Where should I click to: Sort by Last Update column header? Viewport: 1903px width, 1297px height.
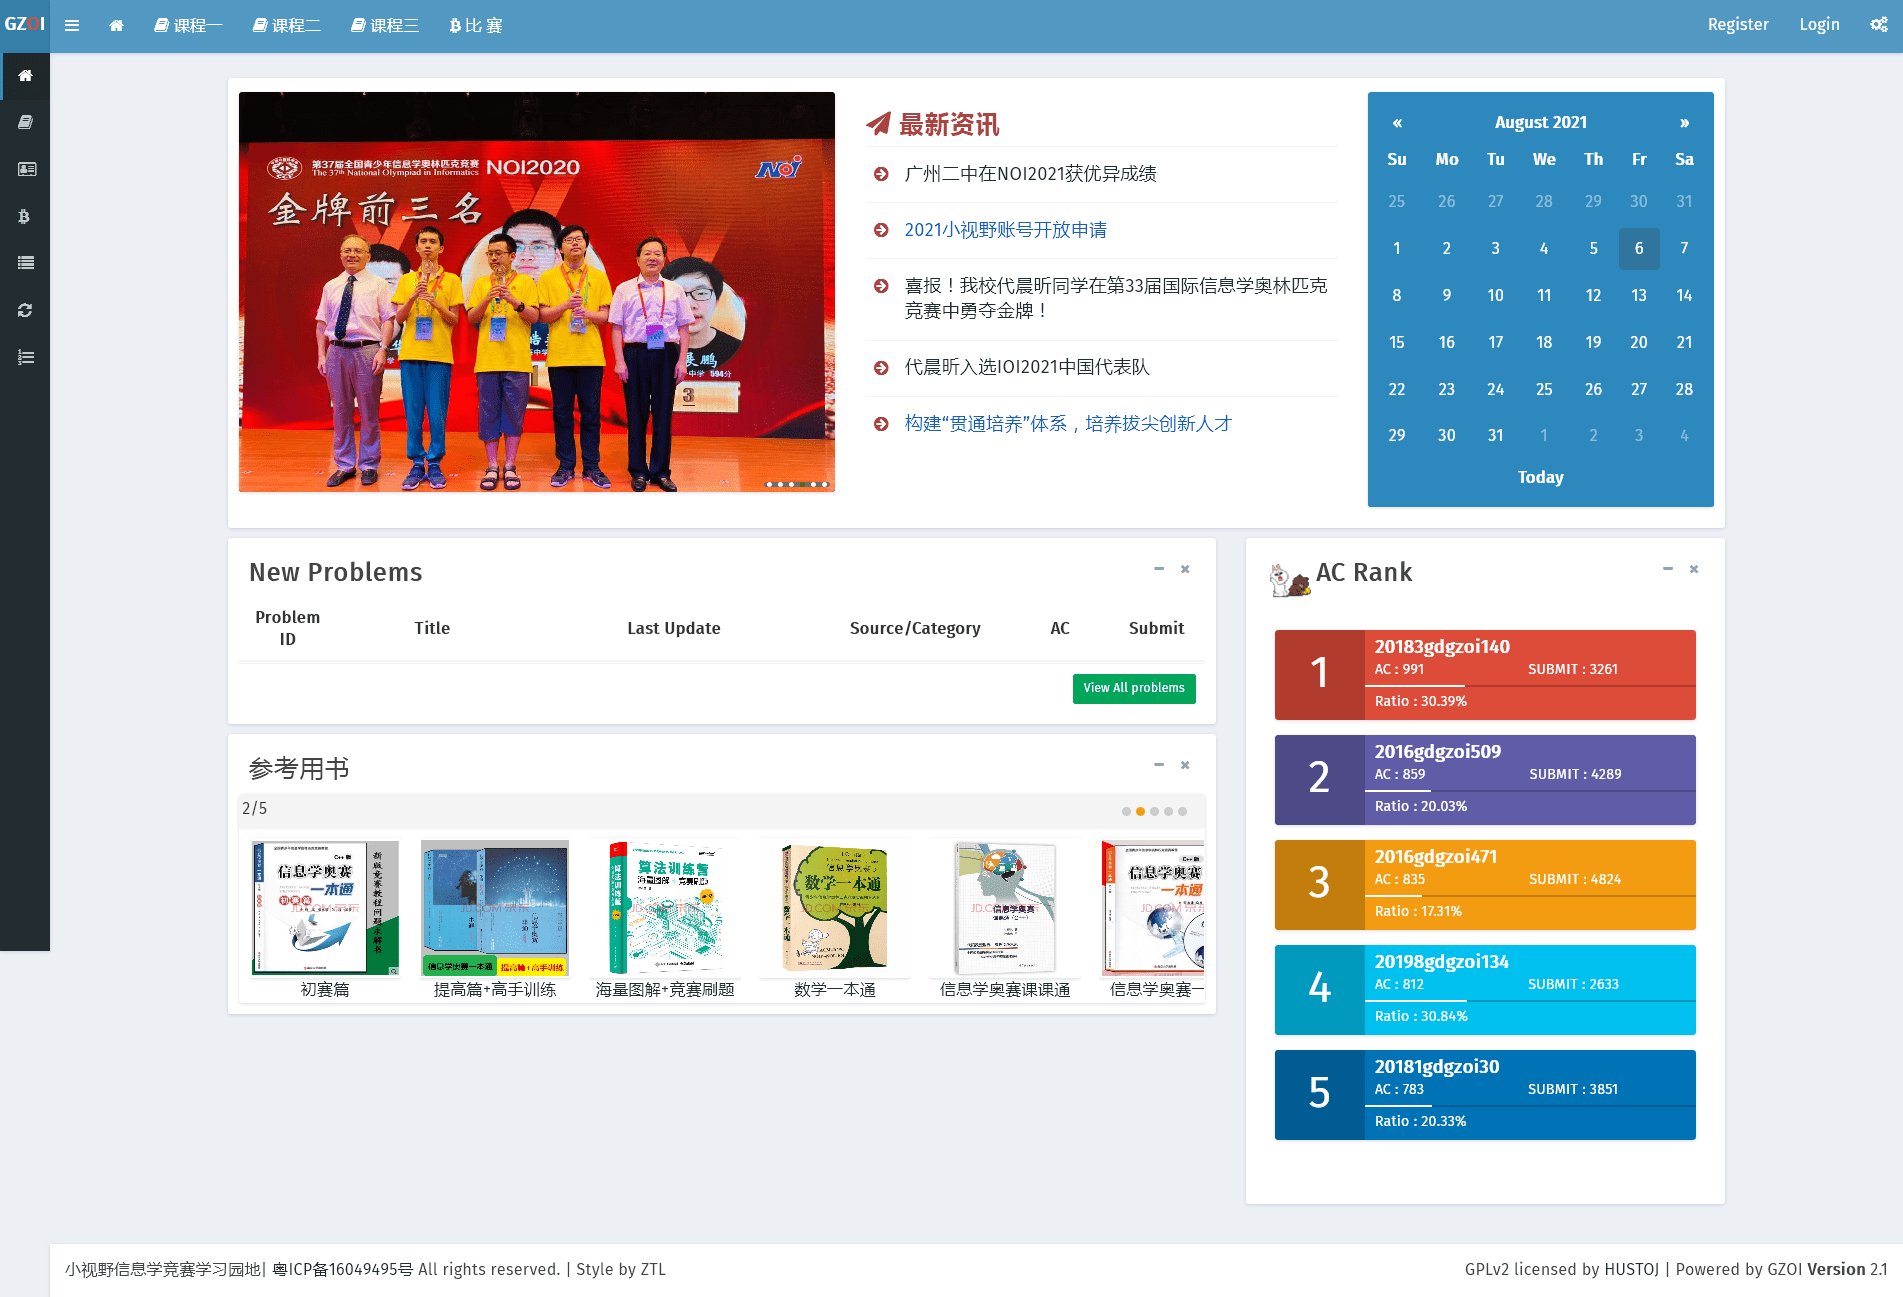[x=674, y=629]
